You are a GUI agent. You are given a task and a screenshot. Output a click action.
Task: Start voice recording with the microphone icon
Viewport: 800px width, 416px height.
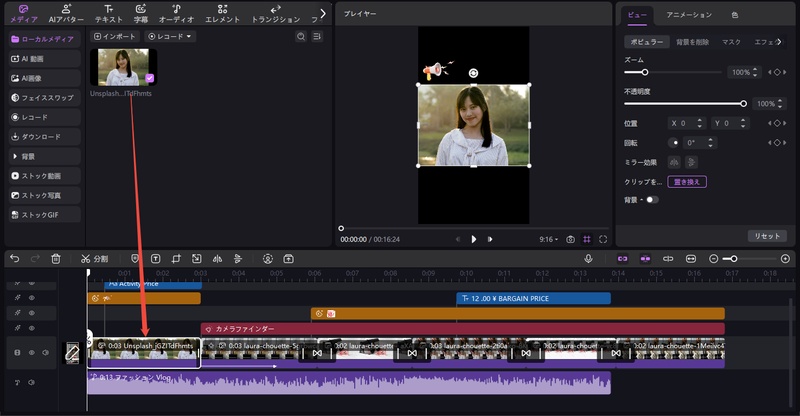588,259
